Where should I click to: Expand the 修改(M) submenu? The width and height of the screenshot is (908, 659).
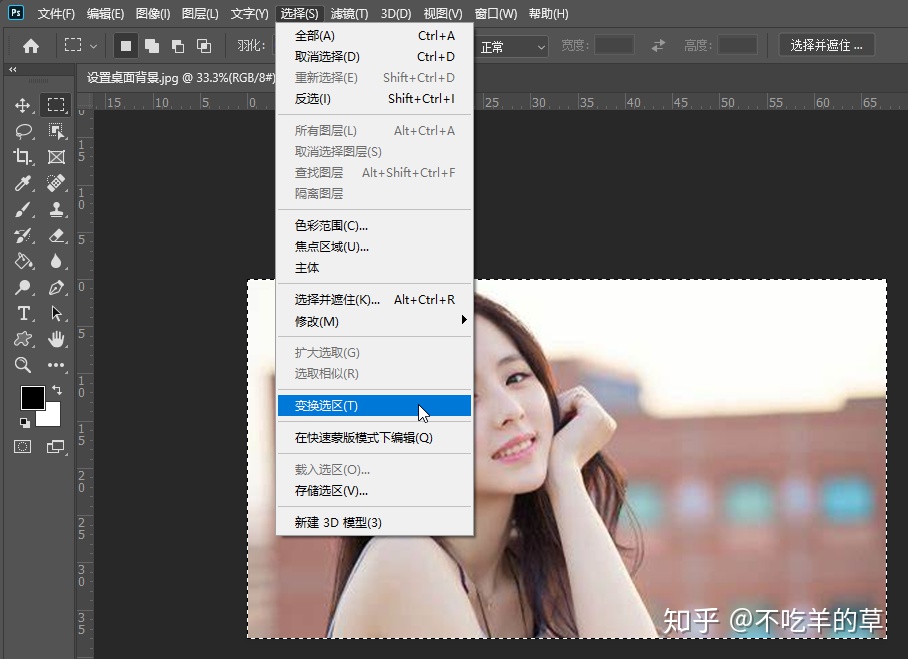click(x=374, y=321)
